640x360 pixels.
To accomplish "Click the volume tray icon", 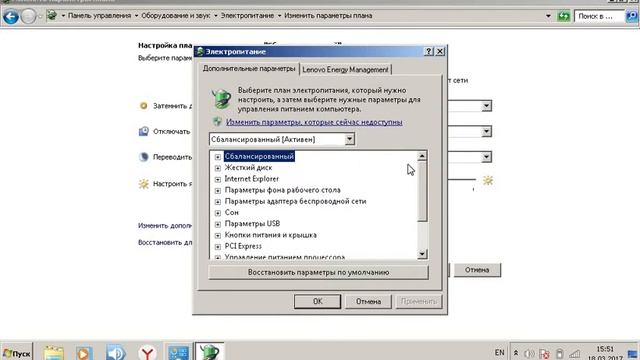I will tap(529, 353).
